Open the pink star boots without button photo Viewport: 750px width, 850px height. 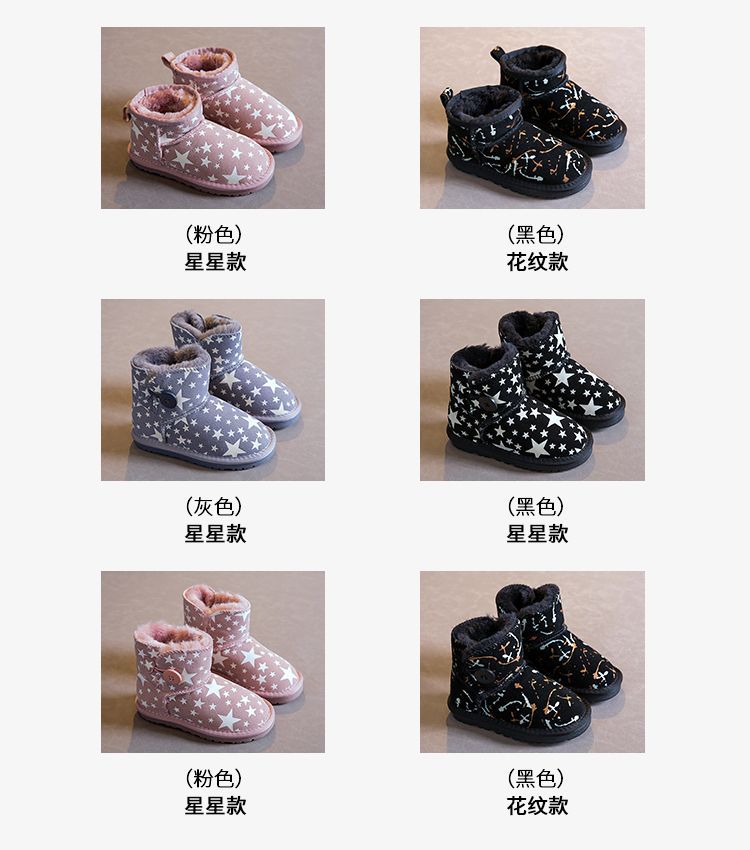[x=213, y=118]
